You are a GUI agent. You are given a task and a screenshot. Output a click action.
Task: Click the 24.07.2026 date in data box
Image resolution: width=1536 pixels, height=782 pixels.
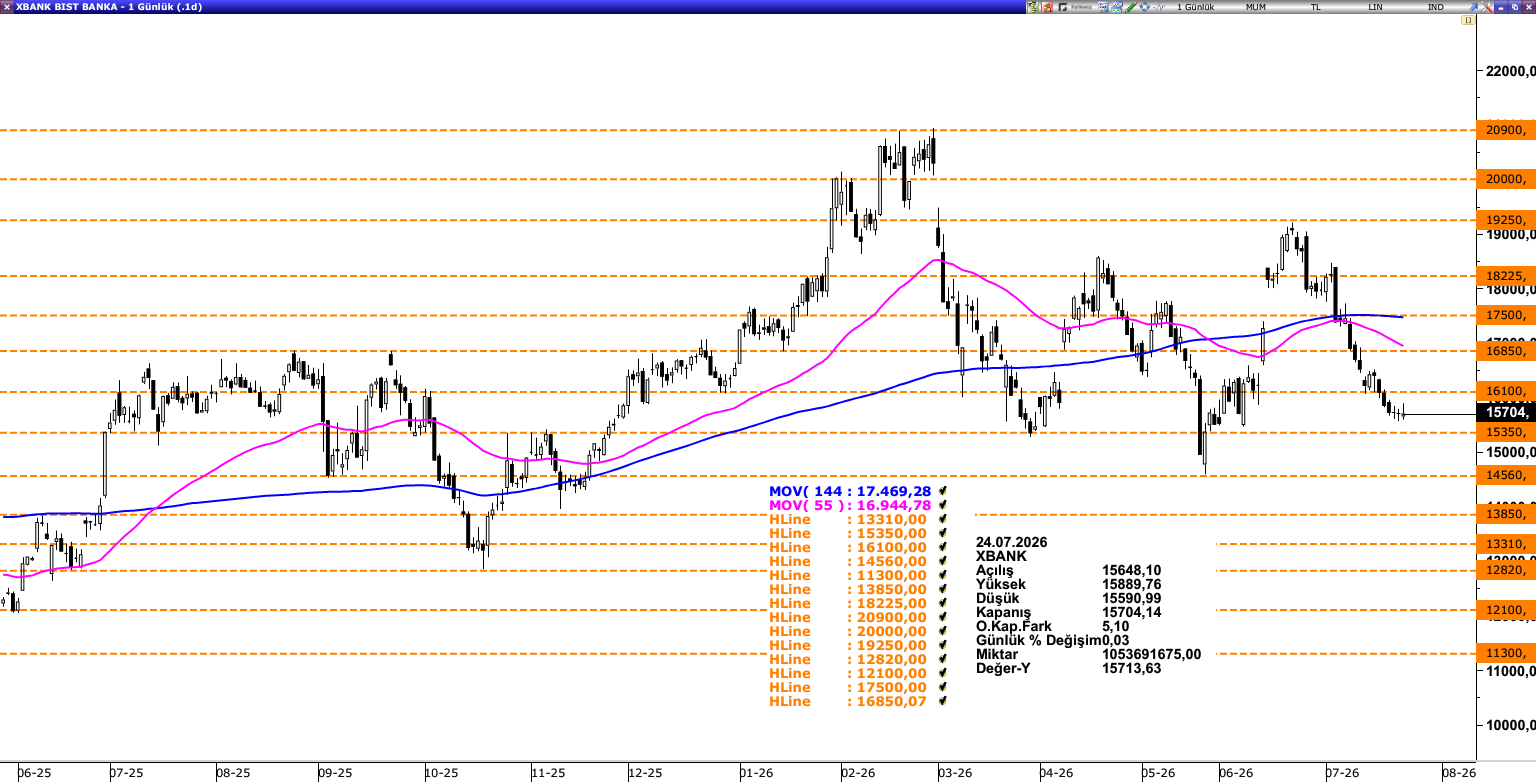(x=1011, y=541)
